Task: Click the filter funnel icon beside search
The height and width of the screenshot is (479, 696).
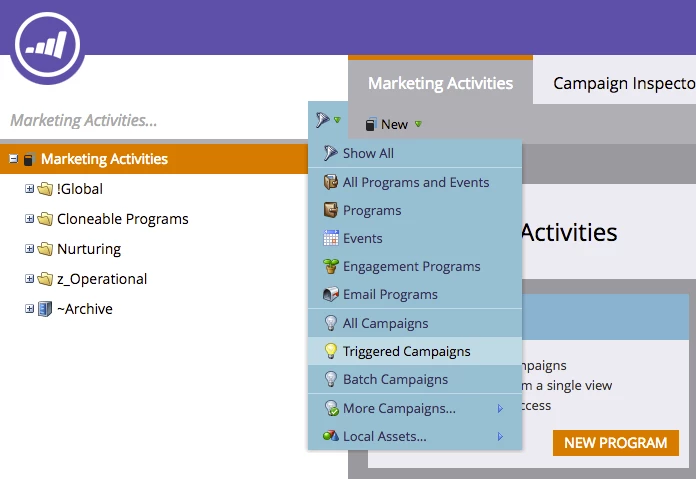Action: 323,119
